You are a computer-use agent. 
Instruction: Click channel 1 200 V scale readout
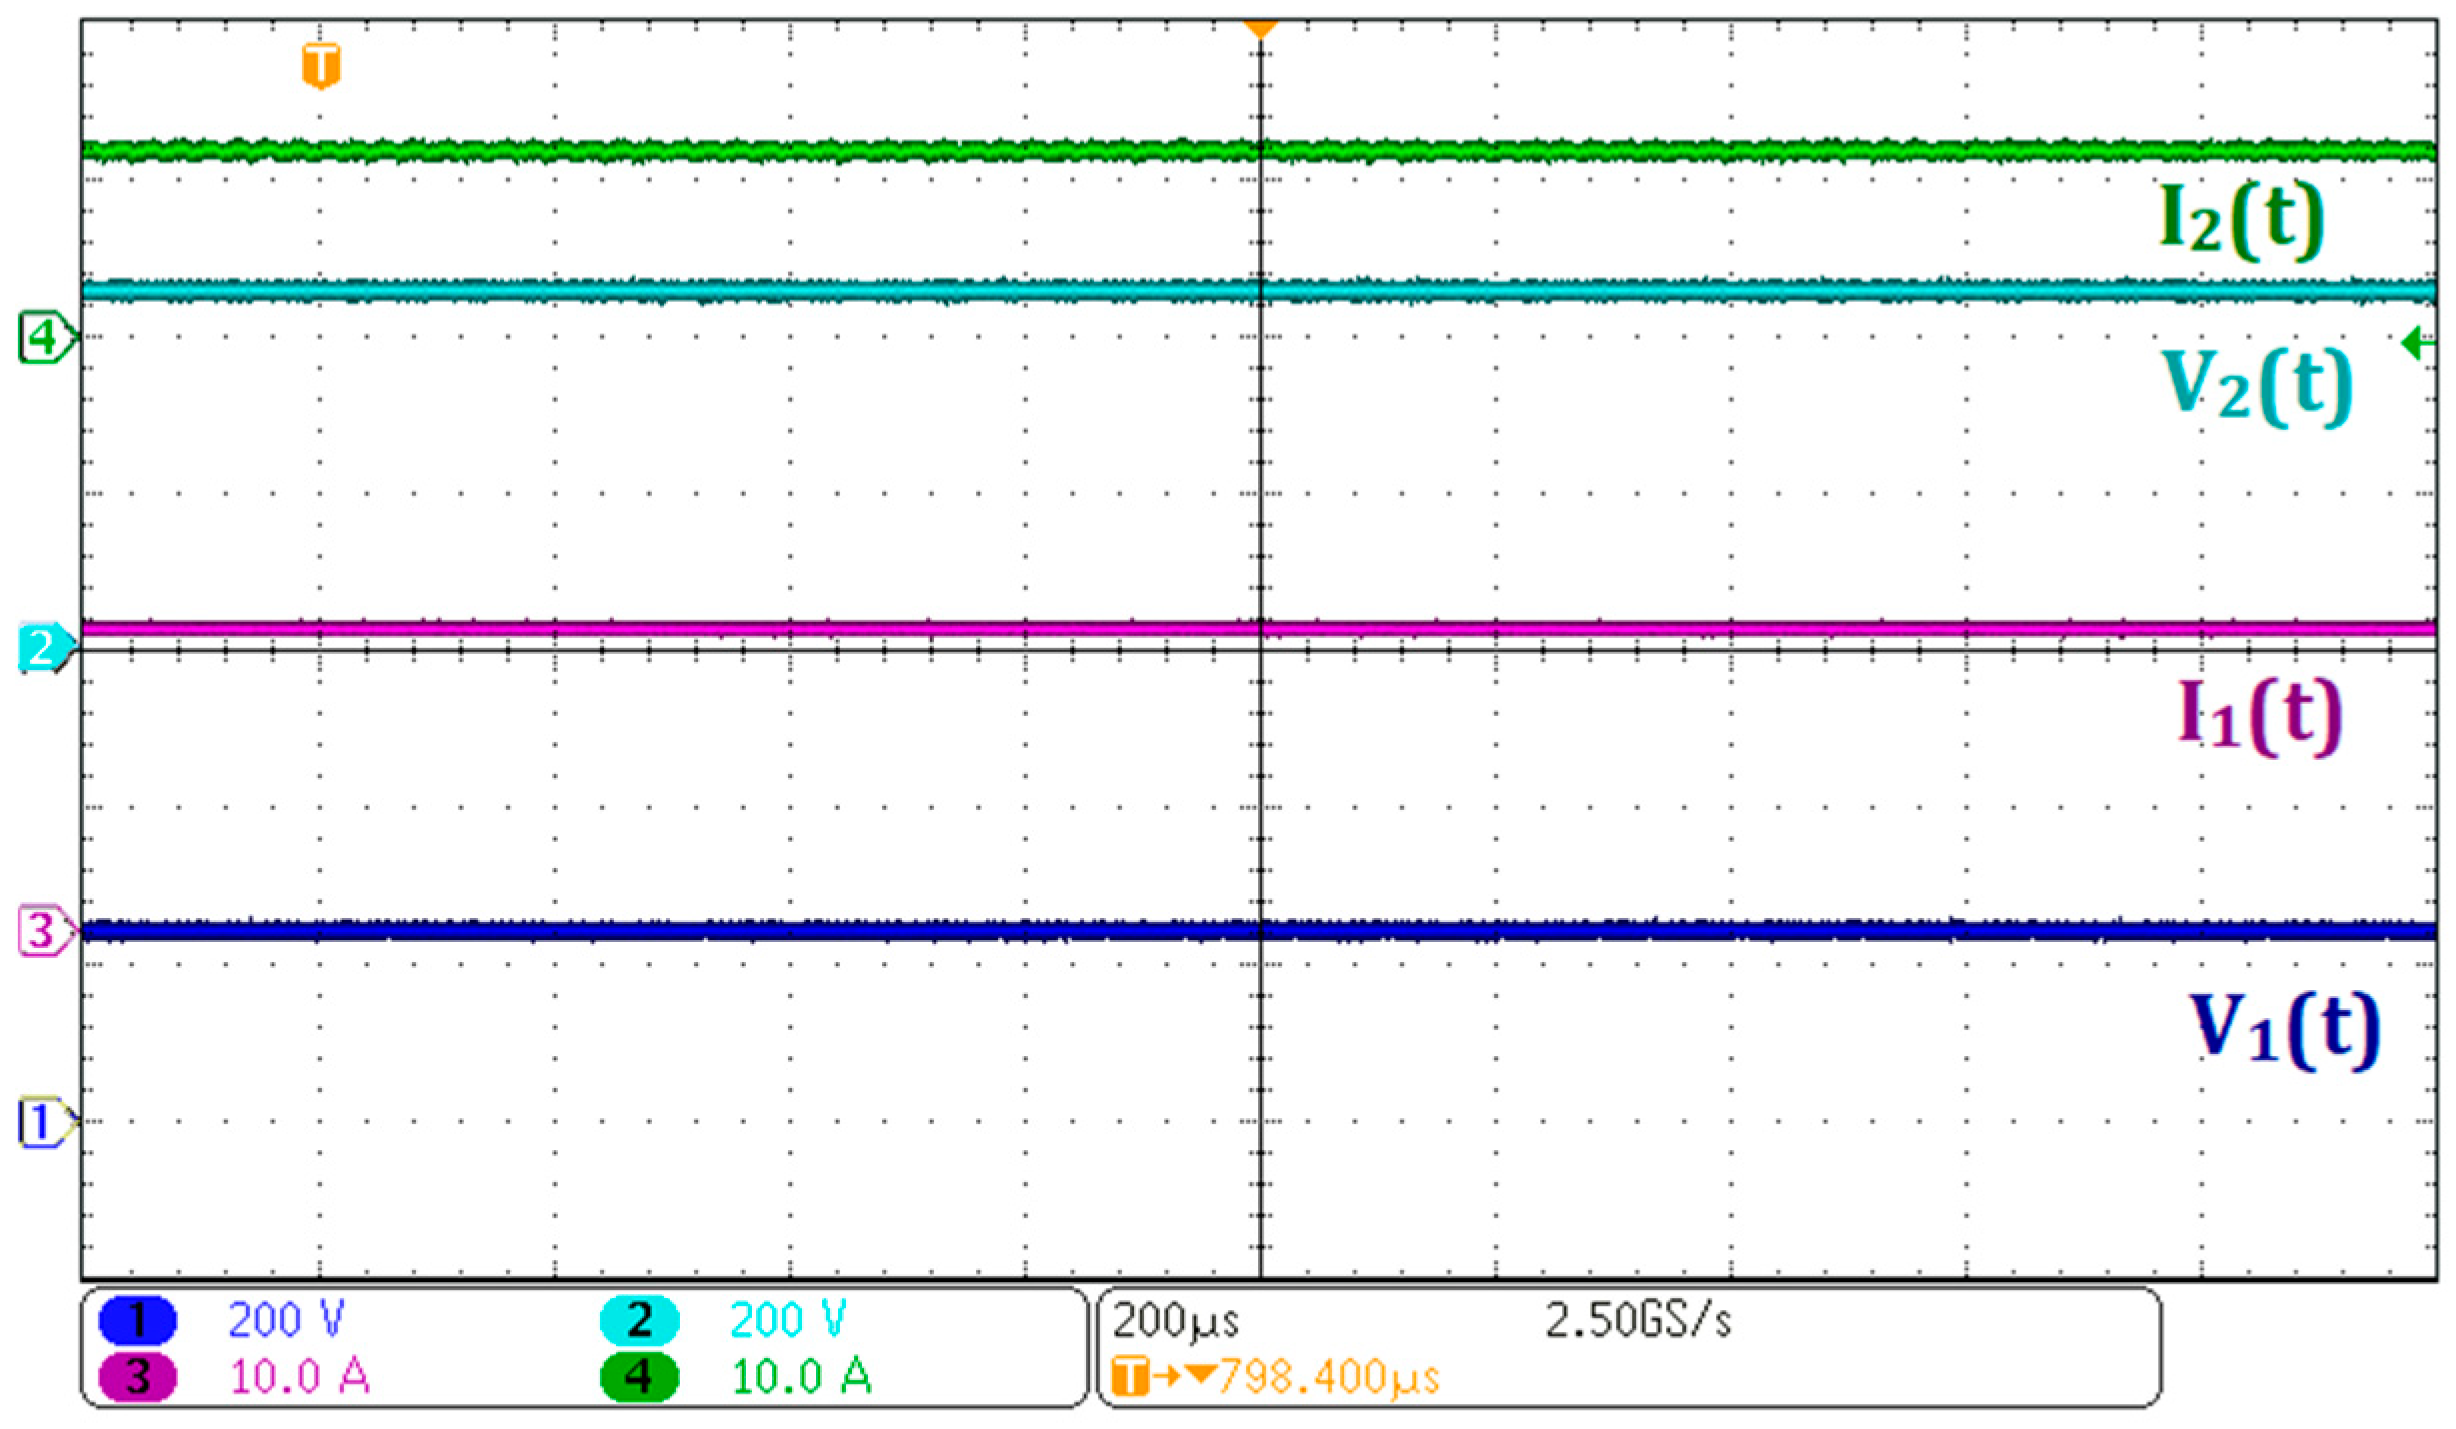pyautogui.click(x=286, y=1320)
